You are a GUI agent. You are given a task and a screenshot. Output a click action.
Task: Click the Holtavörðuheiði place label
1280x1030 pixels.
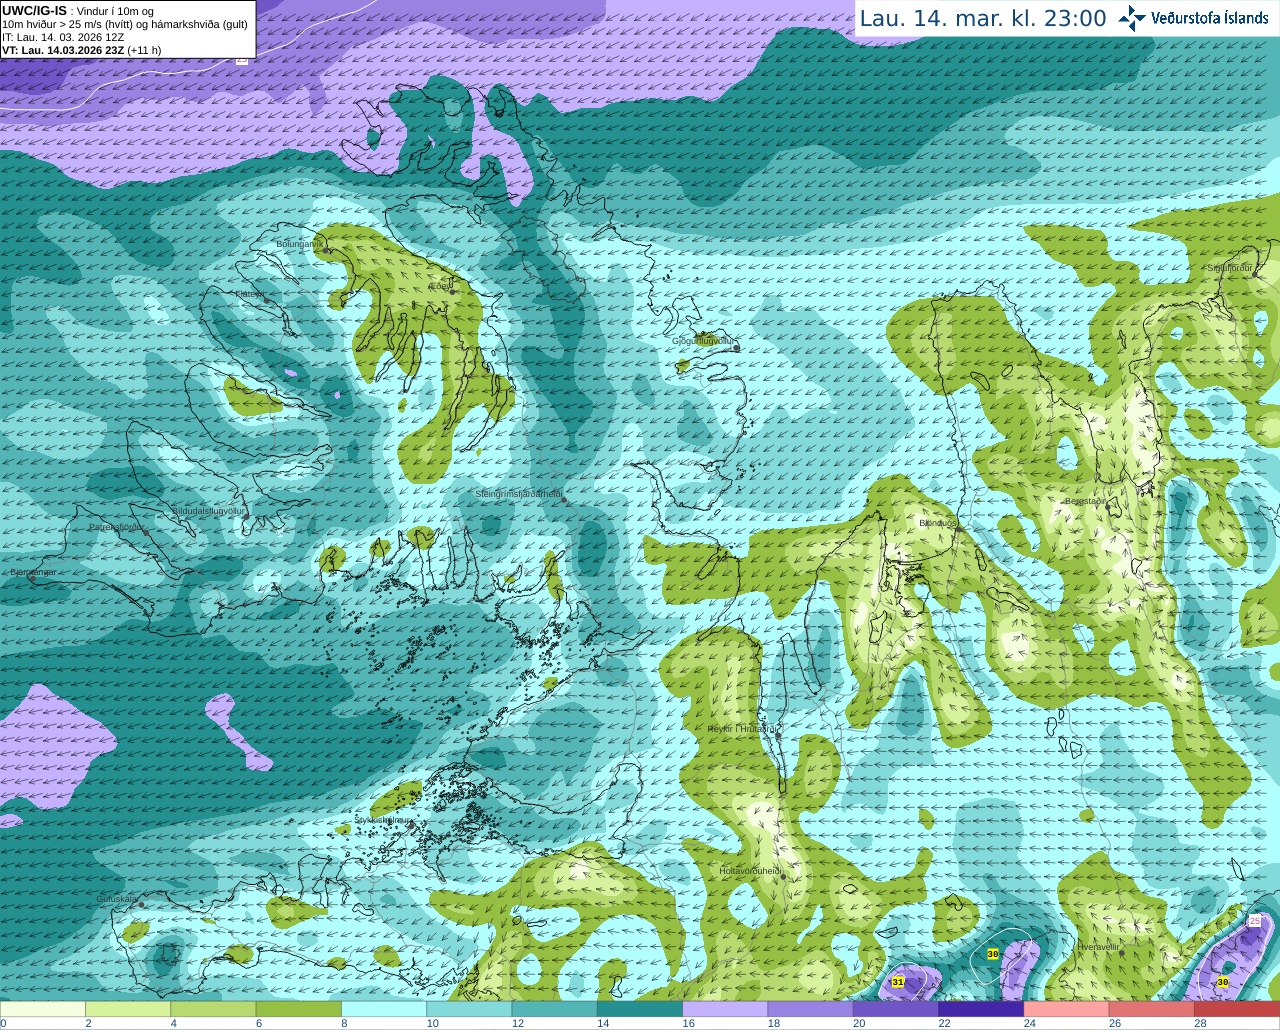750,871
